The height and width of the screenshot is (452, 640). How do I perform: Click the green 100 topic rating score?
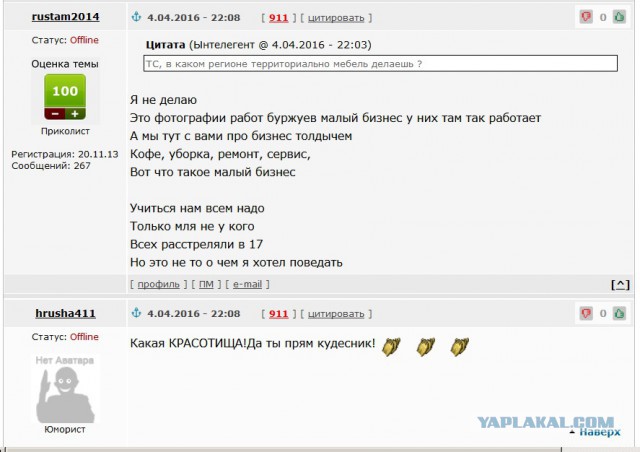click(x=65, y=91)
